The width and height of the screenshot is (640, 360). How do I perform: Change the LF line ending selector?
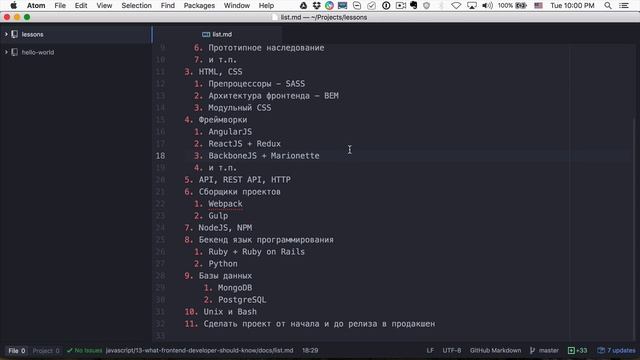click(x=430, y=351)
